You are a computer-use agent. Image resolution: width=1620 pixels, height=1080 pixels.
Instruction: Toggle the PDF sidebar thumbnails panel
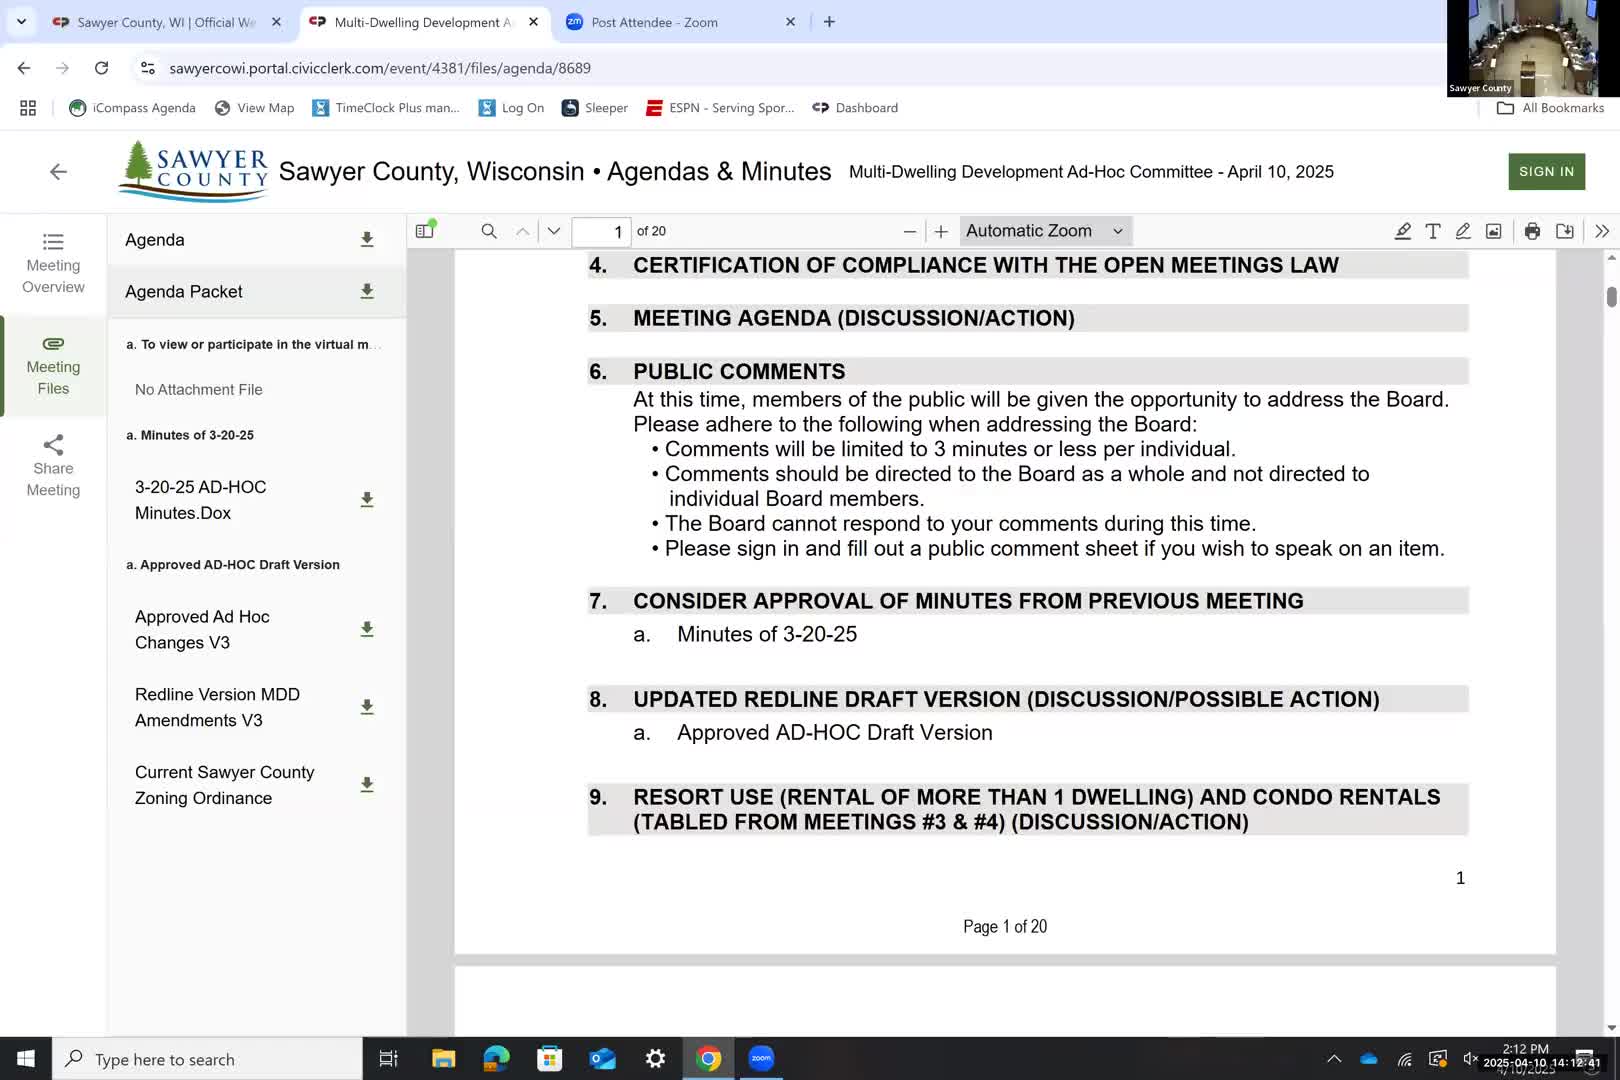click(x=424, y=229)
